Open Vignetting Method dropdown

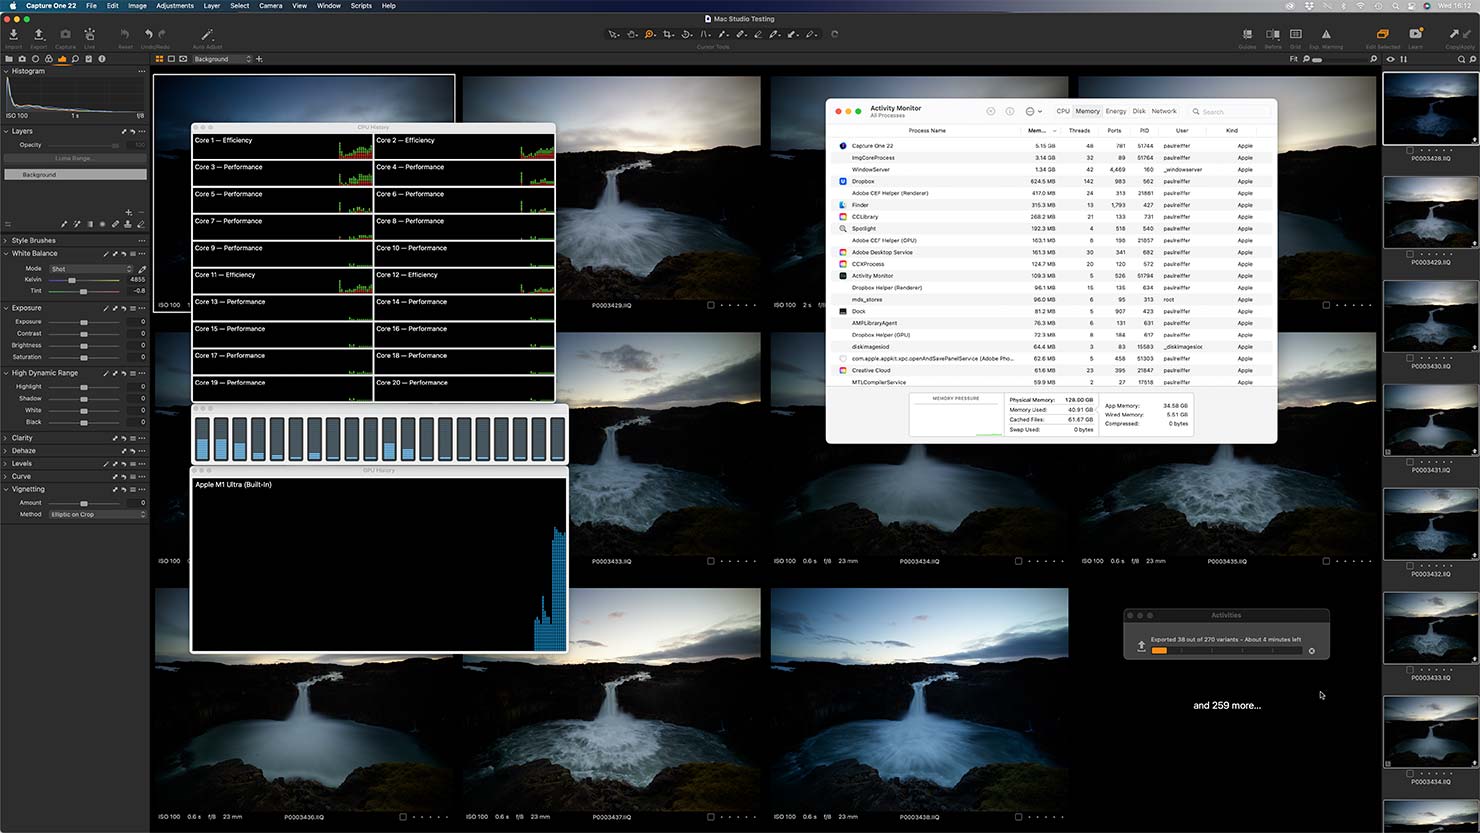click(x=98, y=514)
